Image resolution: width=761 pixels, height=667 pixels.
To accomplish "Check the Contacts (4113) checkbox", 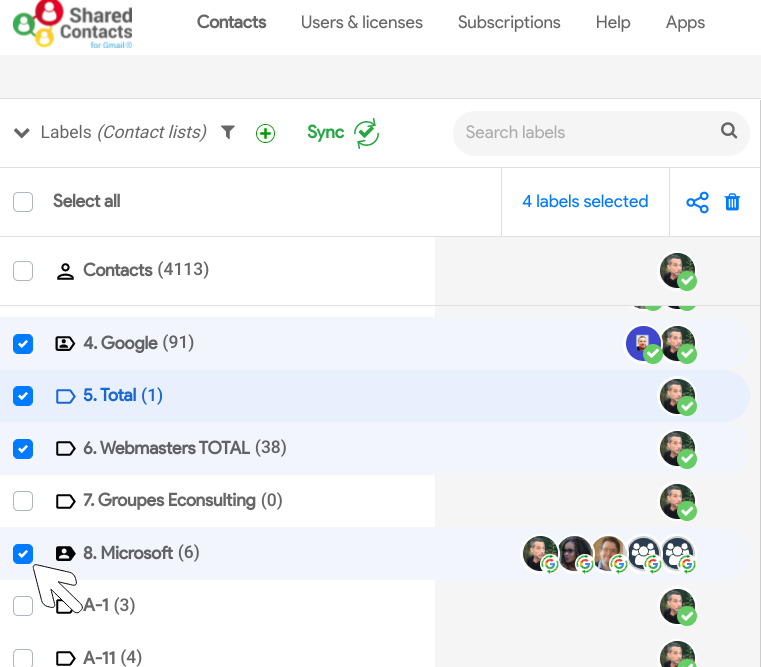I will pos(23,271).
